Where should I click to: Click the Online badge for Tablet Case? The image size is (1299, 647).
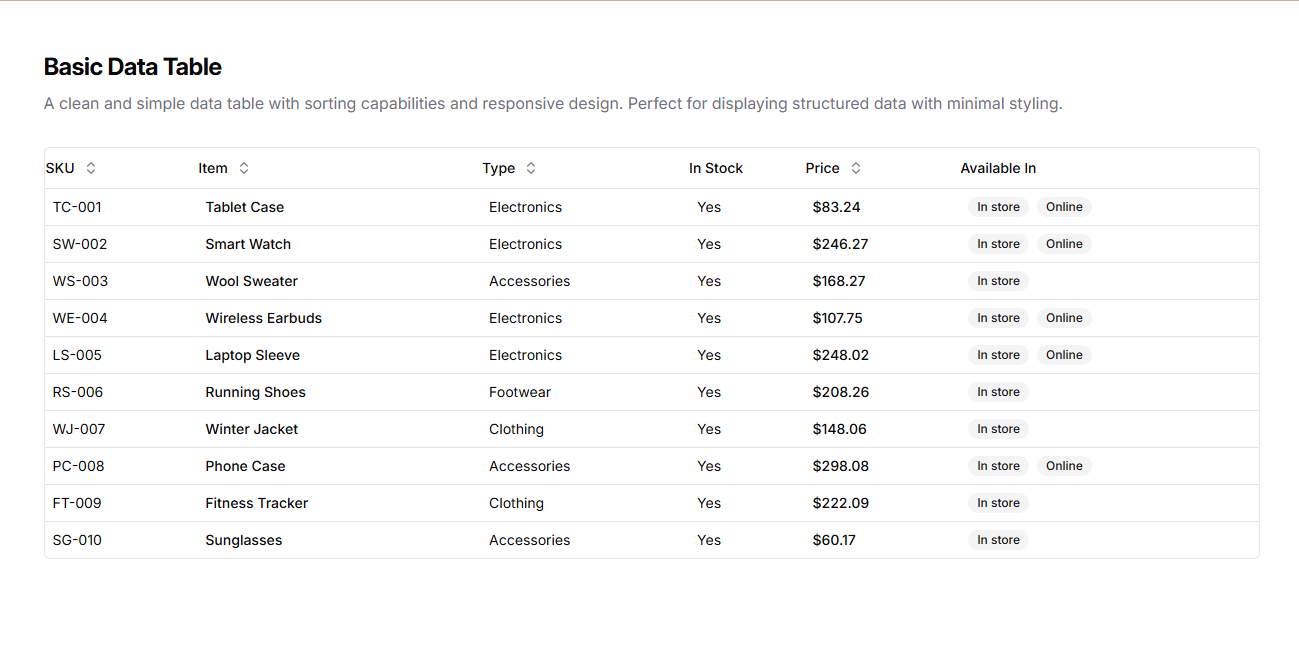1064,207
